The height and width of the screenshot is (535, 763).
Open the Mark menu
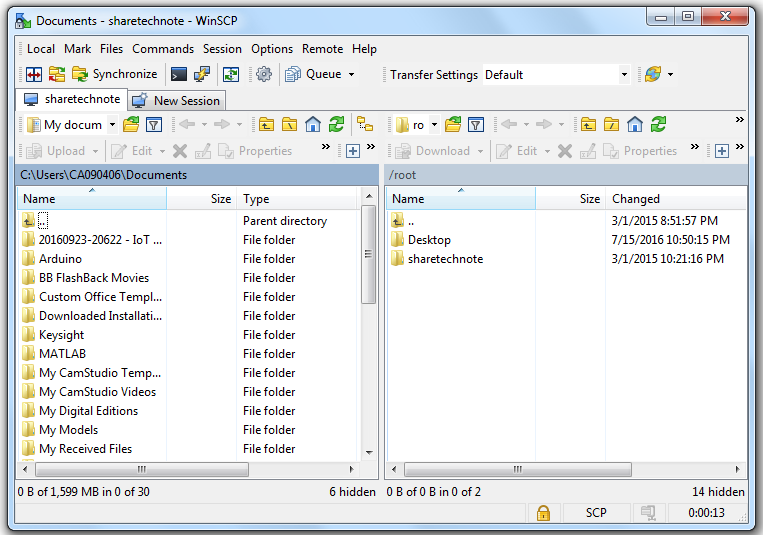coord(77,49)
